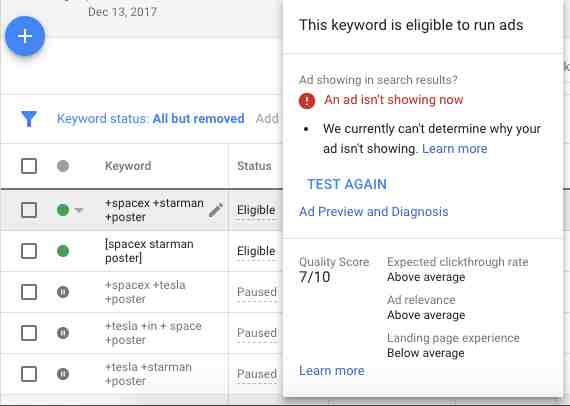The image size is (570, 406).
Task: Click the blue plus add keyword button
Action: click(x=25, y=36)
